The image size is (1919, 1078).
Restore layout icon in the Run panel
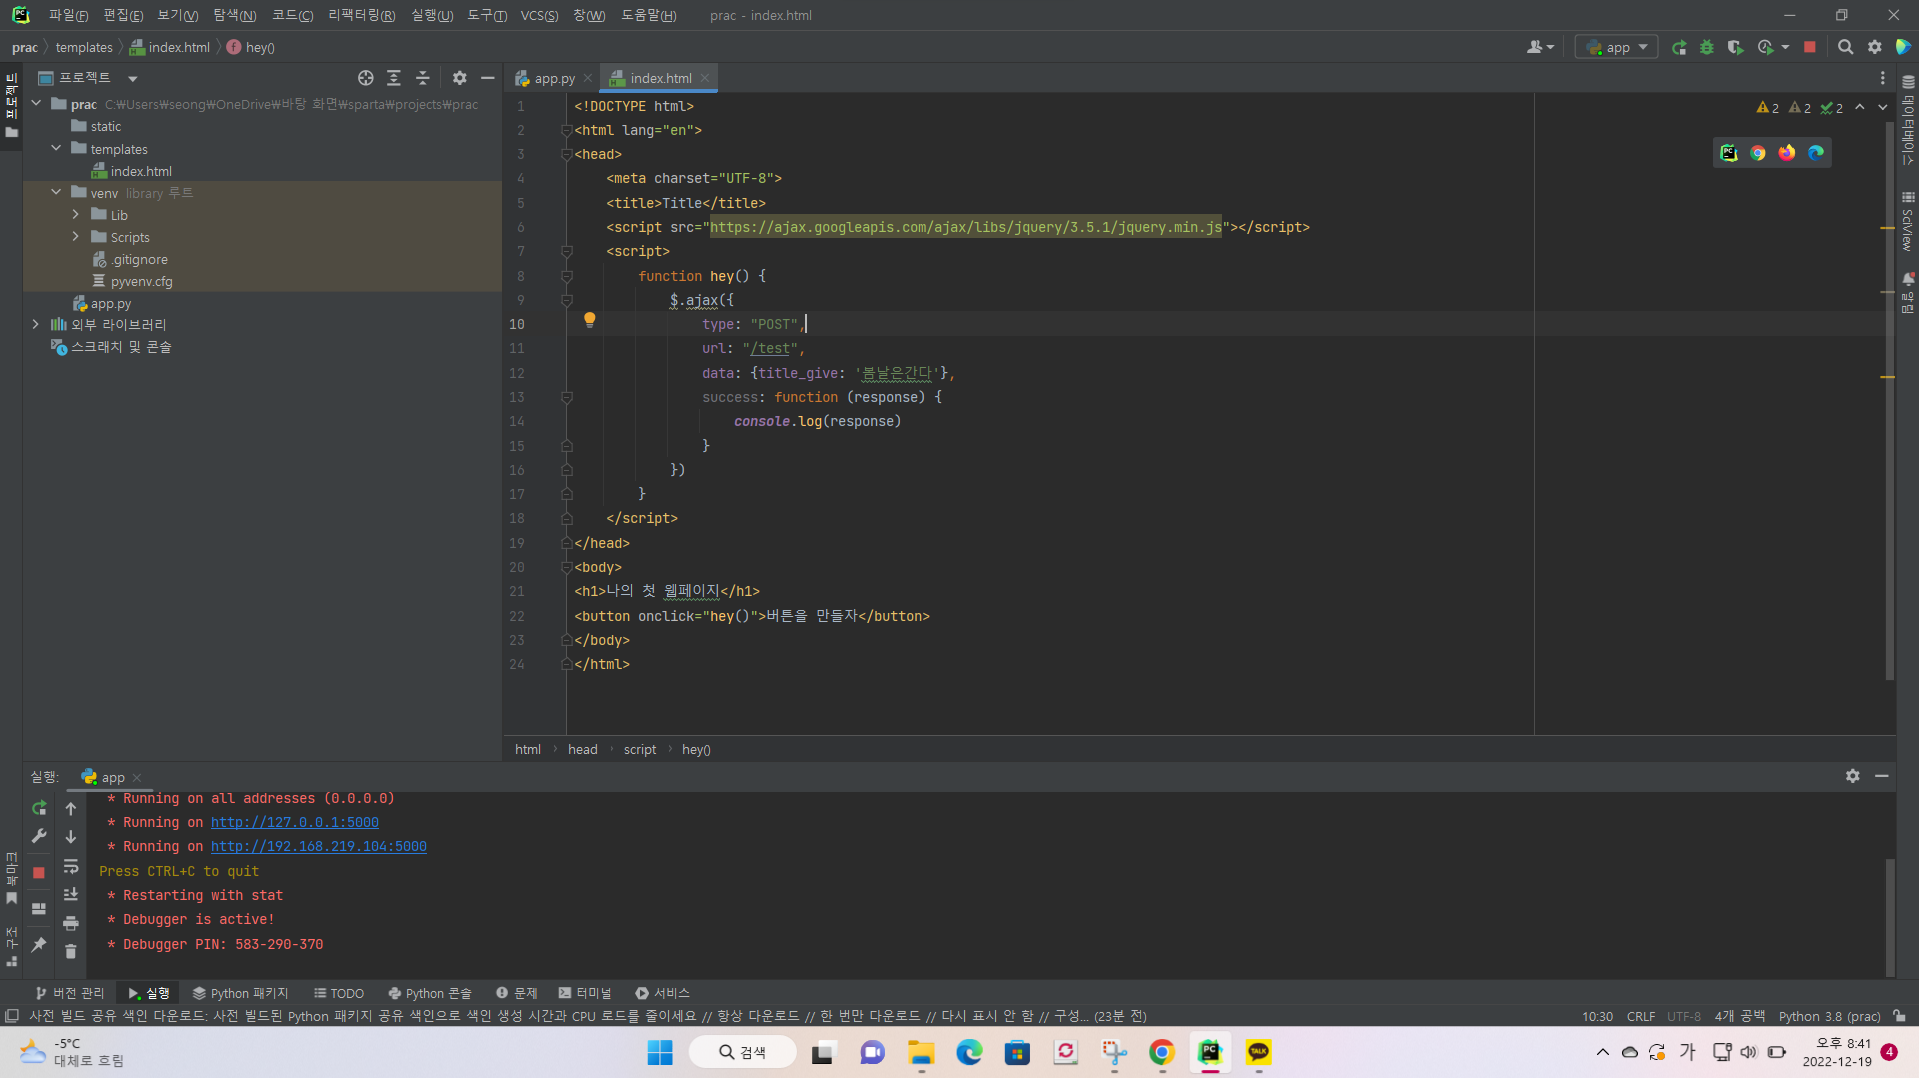point(39,909)
